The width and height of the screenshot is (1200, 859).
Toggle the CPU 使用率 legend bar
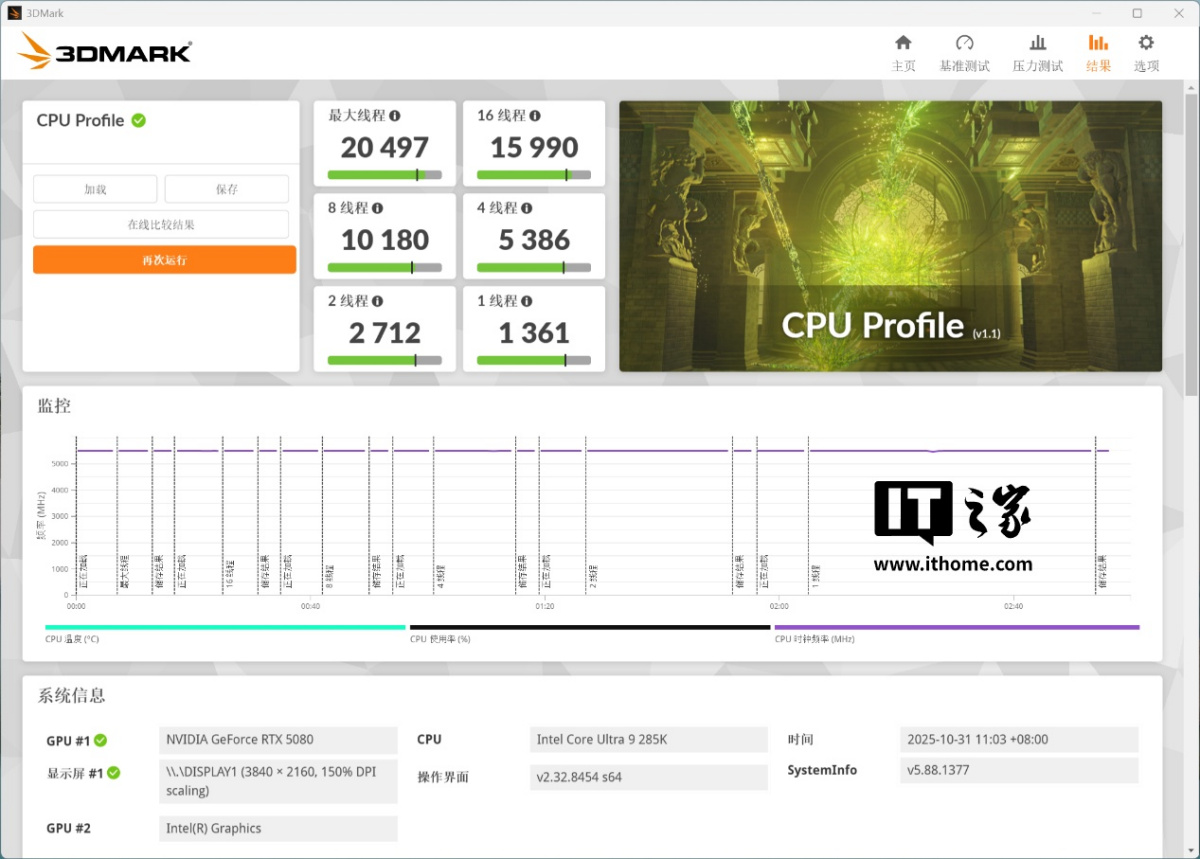click(x=590, y=627)
